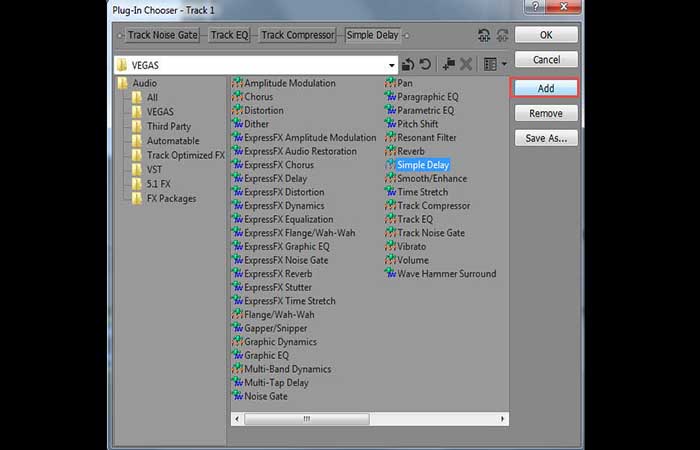
Task: Click the horizontal scrollbar thumb
Action: pyautogui.click(x=307, y=419)
